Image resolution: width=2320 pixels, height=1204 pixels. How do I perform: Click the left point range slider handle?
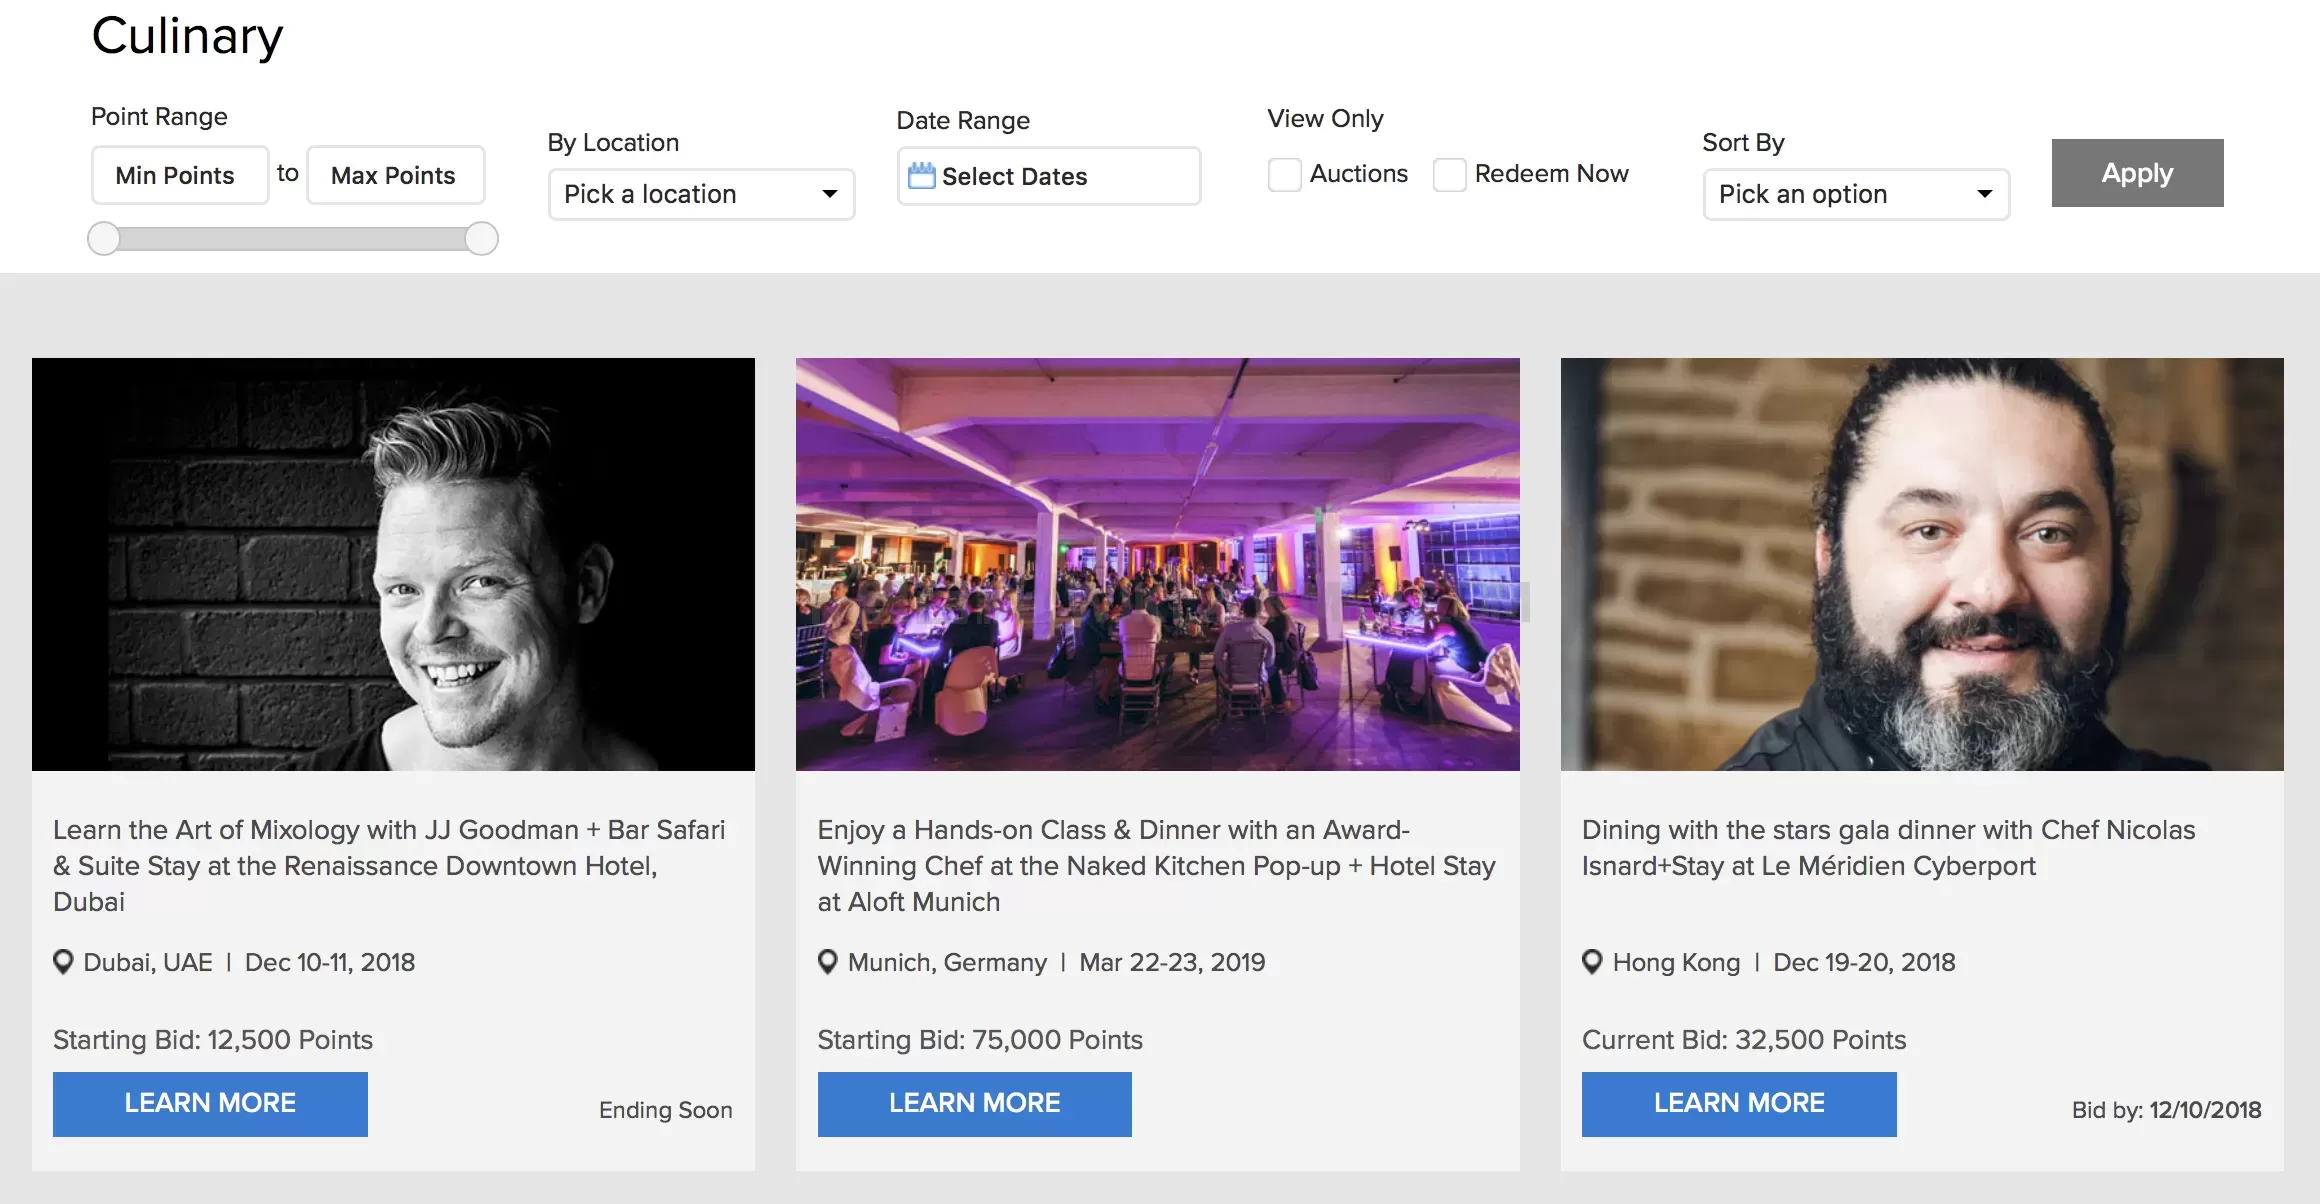[104, 239]
